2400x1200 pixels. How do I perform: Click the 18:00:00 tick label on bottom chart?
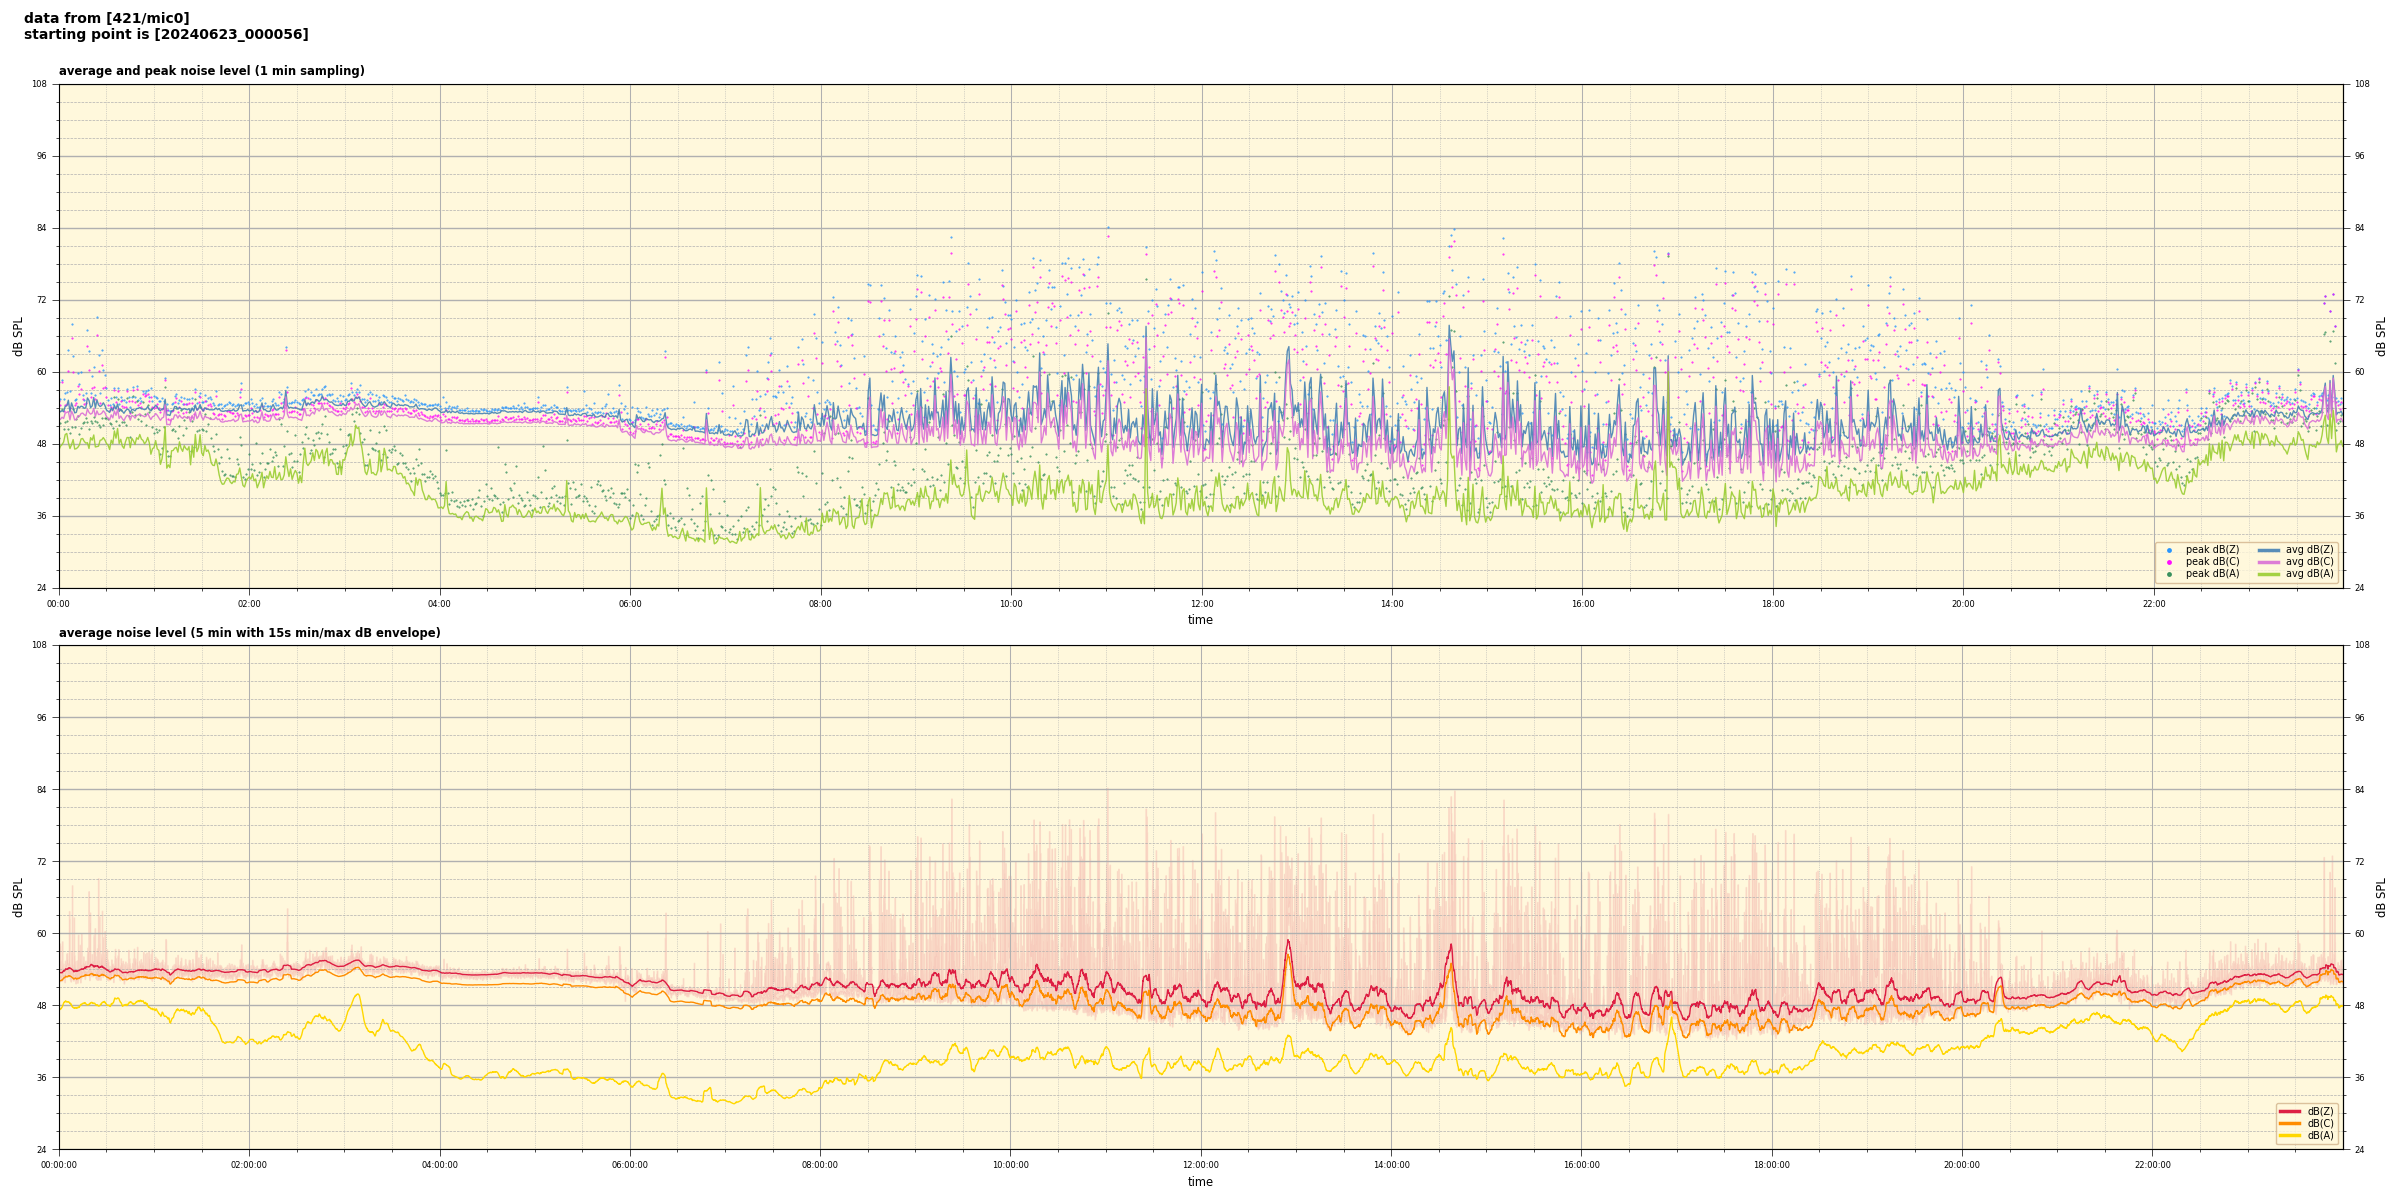[1772, 1165]
